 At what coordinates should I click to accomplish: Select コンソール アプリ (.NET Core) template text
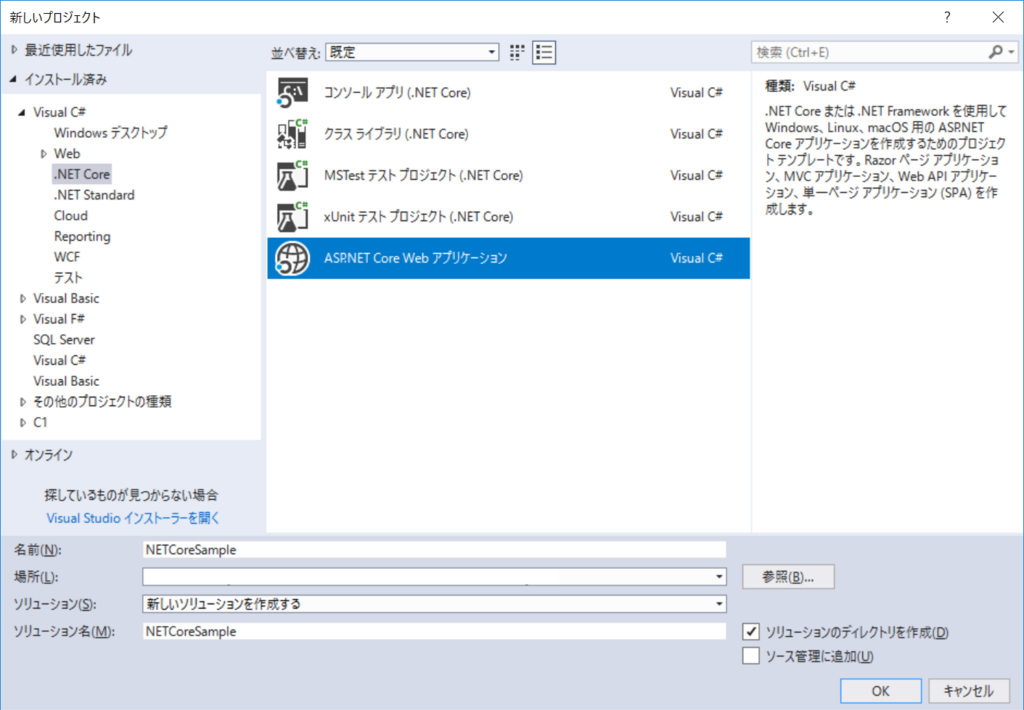coord(397,93)
